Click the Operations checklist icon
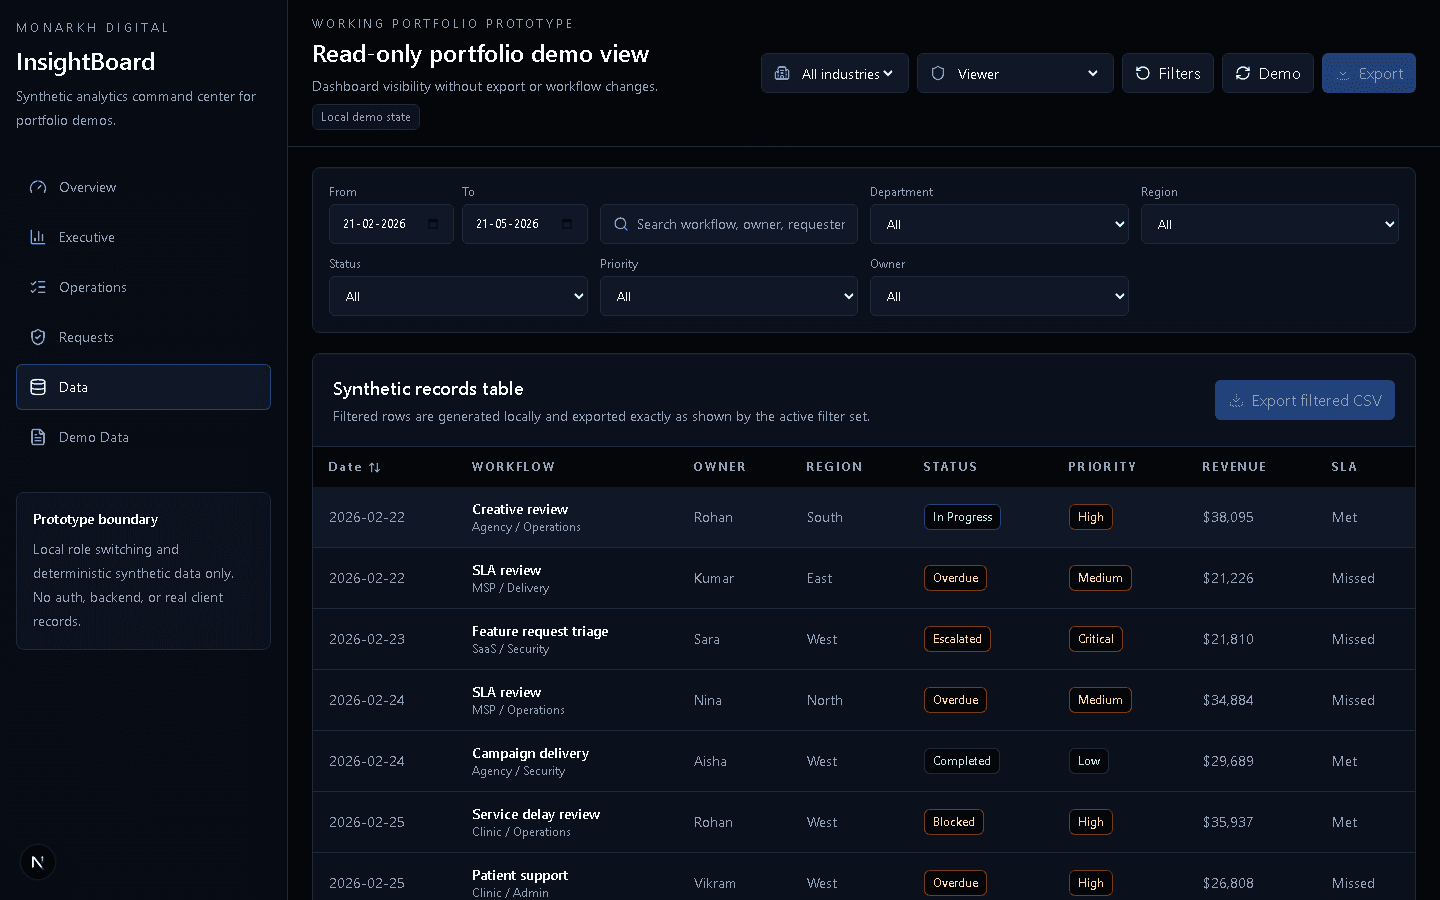The image size is (1440, 900). 38,287
